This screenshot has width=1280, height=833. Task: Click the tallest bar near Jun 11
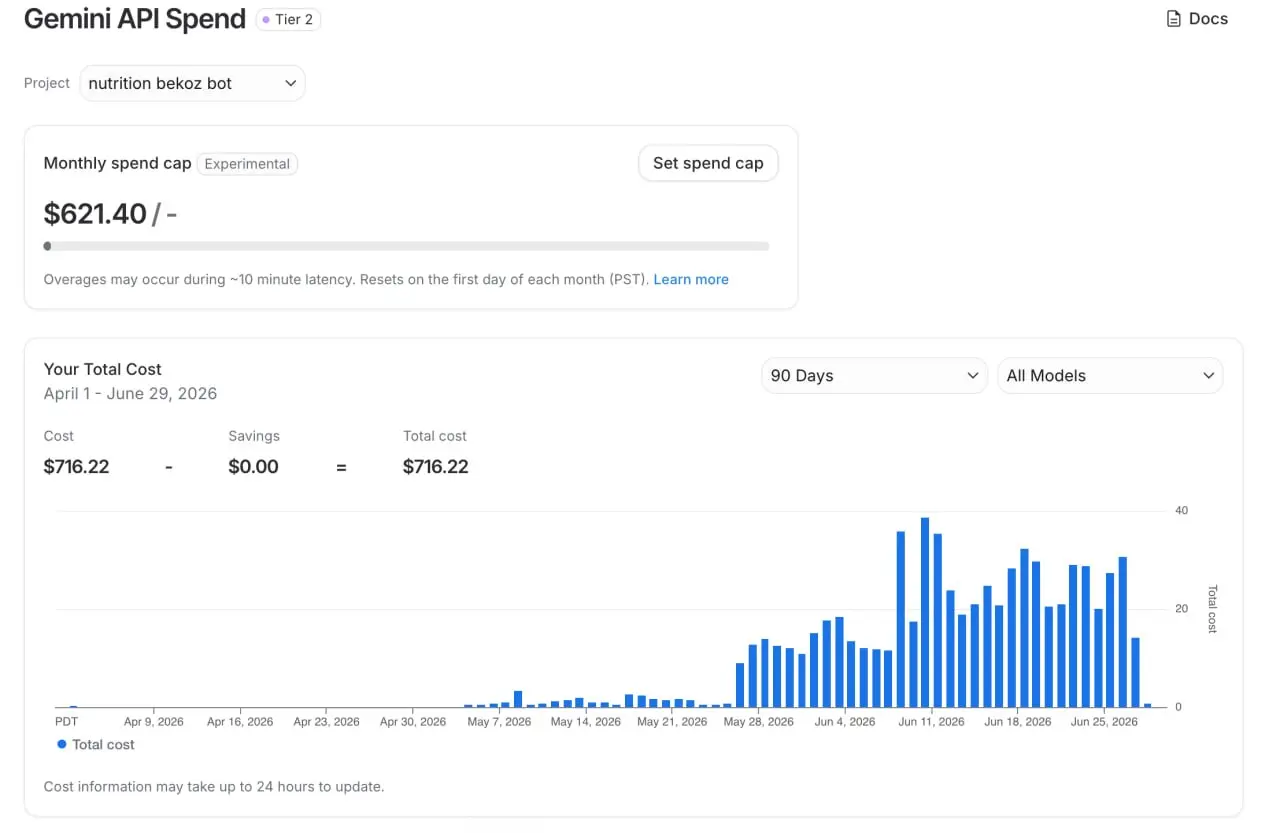[925, 612]
